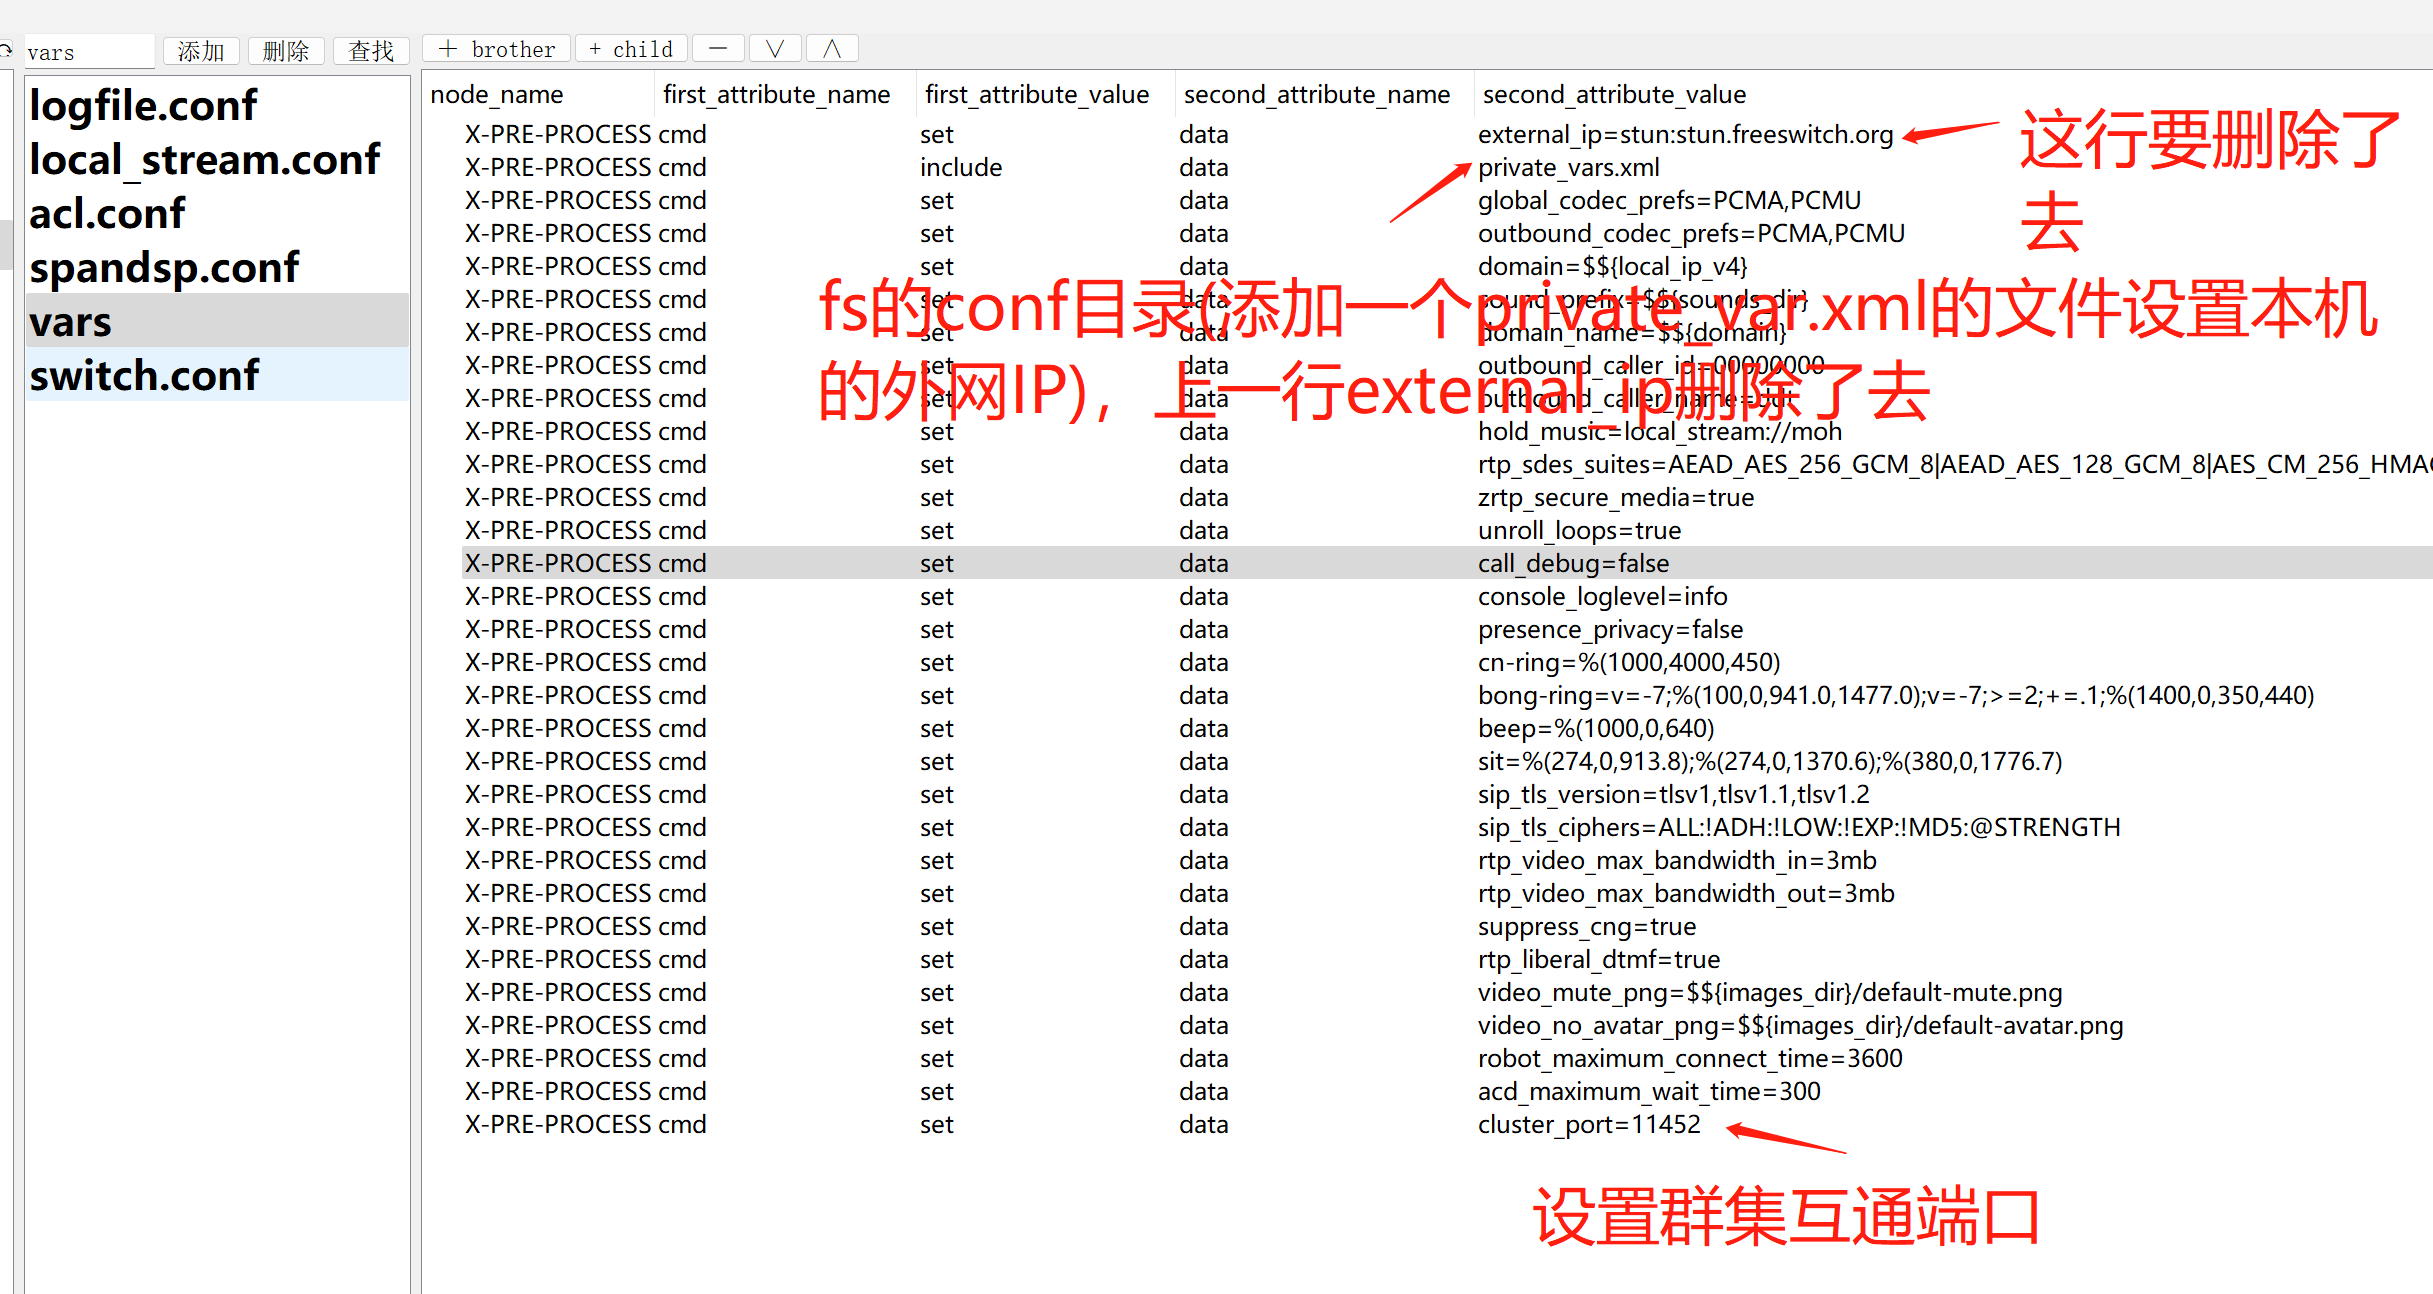Click the call_debug=false highlighted row
The width and height of the screenshot is (2433, 1294).
1447,563
